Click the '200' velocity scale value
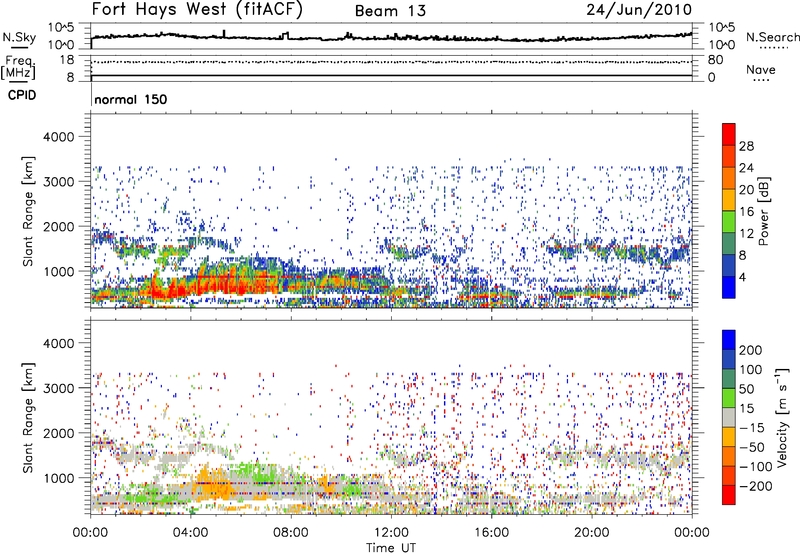Image resolution: width=800 pixels, height=554 pixels. click(751, 350)
